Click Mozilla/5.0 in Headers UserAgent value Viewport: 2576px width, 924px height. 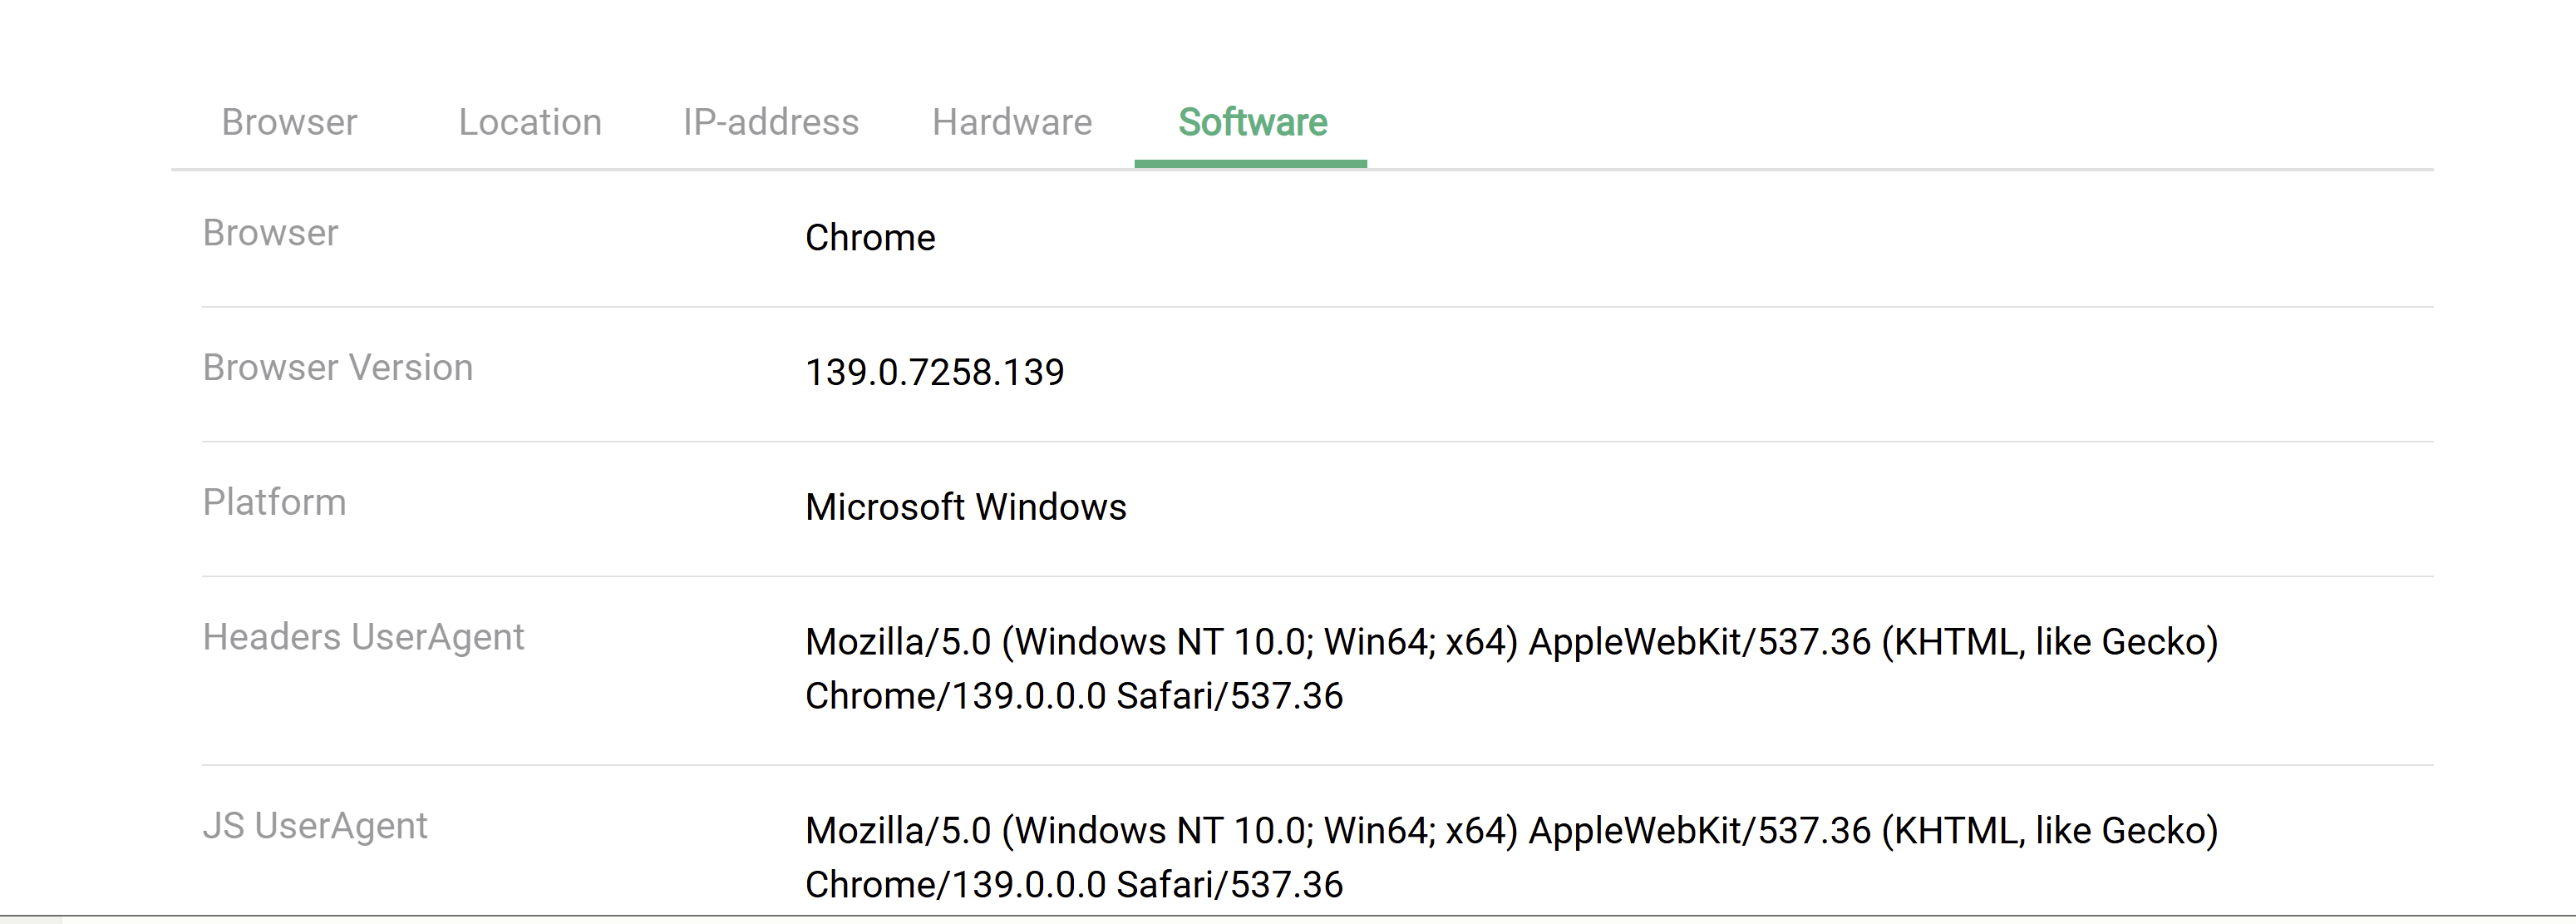[897, 642]
